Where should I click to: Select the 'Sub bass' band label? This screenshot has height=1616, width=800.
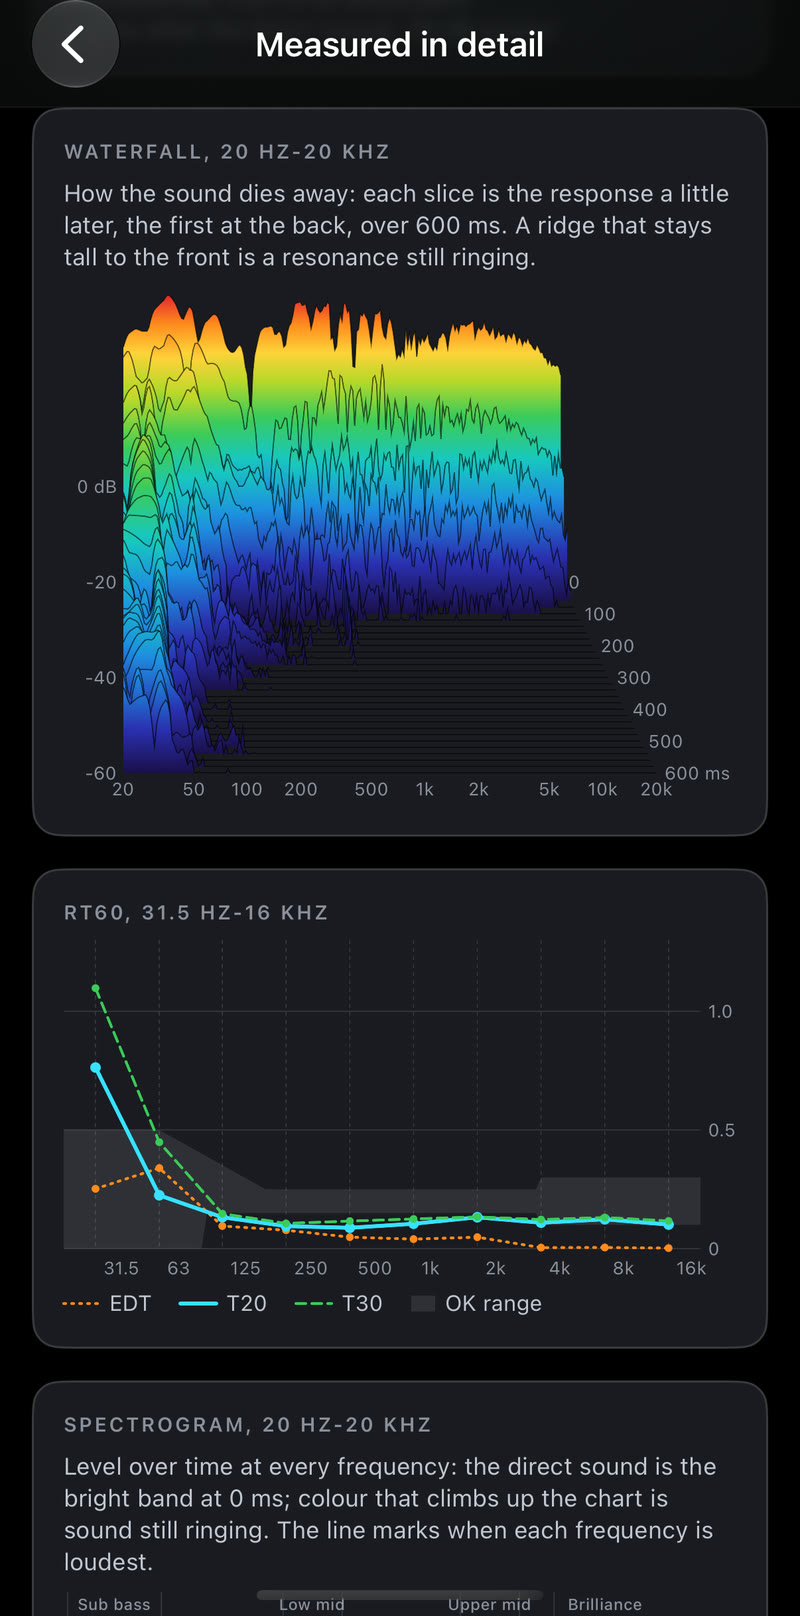point(114,1604)
